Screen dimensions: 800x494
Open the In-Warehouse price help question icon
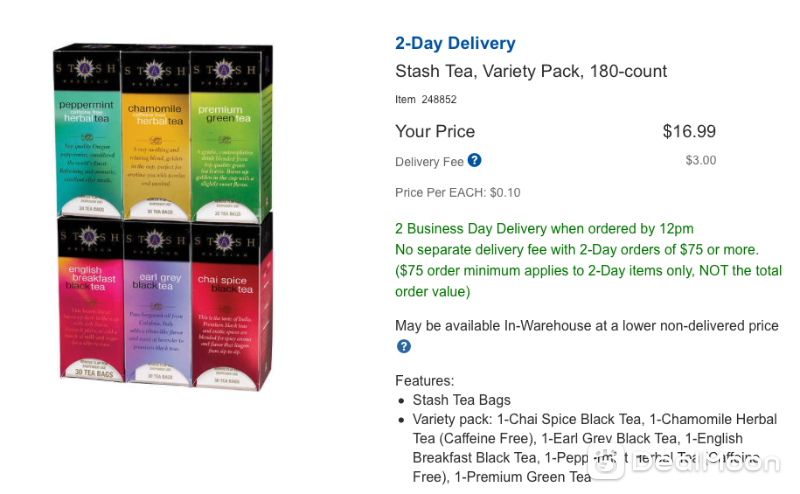404,347
